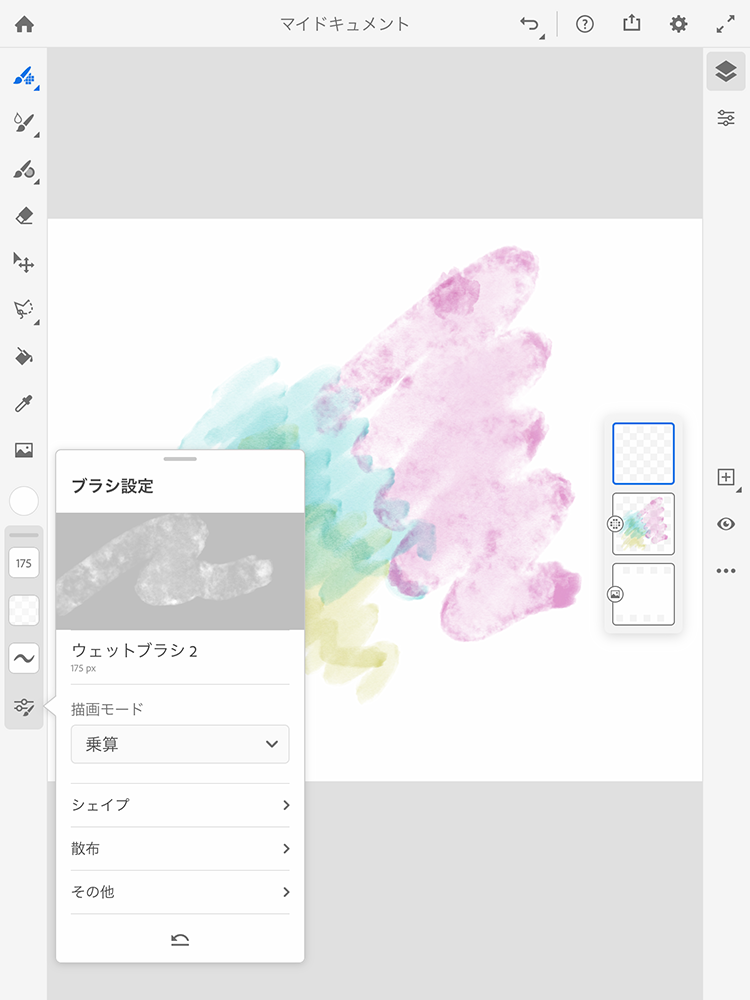This screenshot has width=750, height=1000.
Task: Expand the 散布 brush settings
Action: click(180, 848)
